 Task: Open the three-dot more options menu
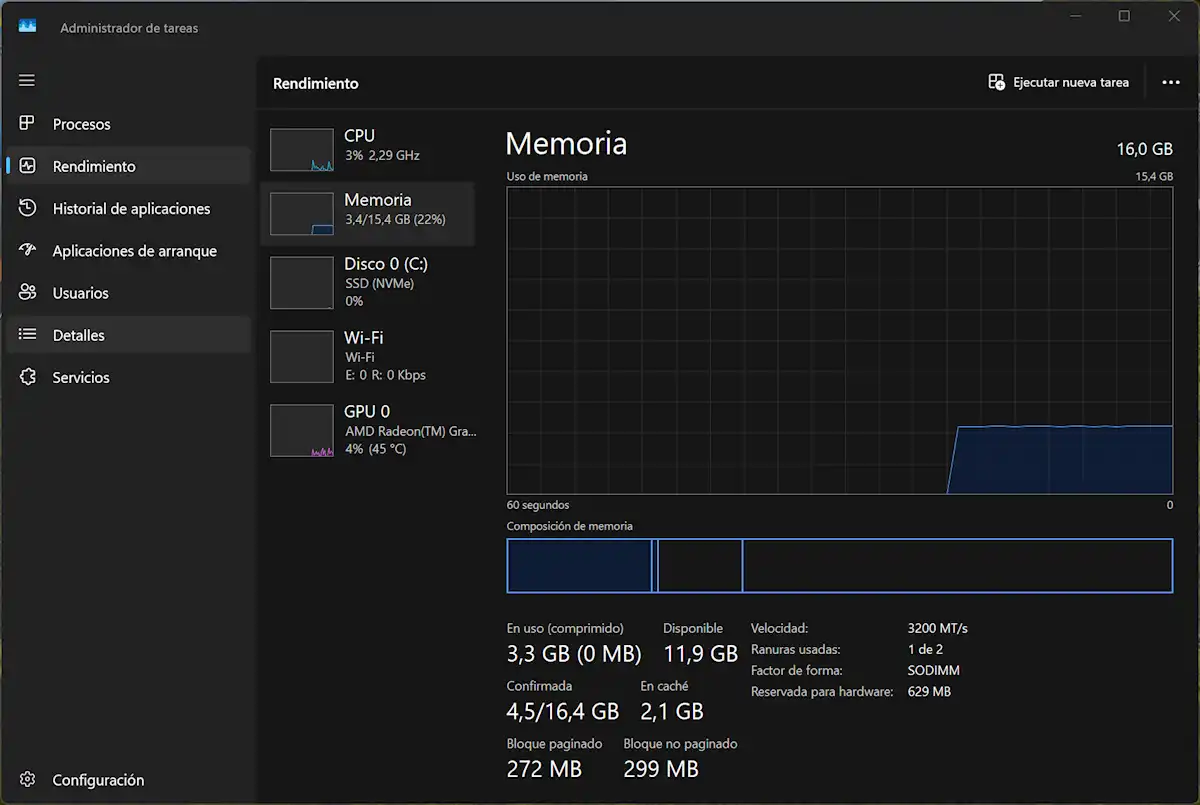1171,83
